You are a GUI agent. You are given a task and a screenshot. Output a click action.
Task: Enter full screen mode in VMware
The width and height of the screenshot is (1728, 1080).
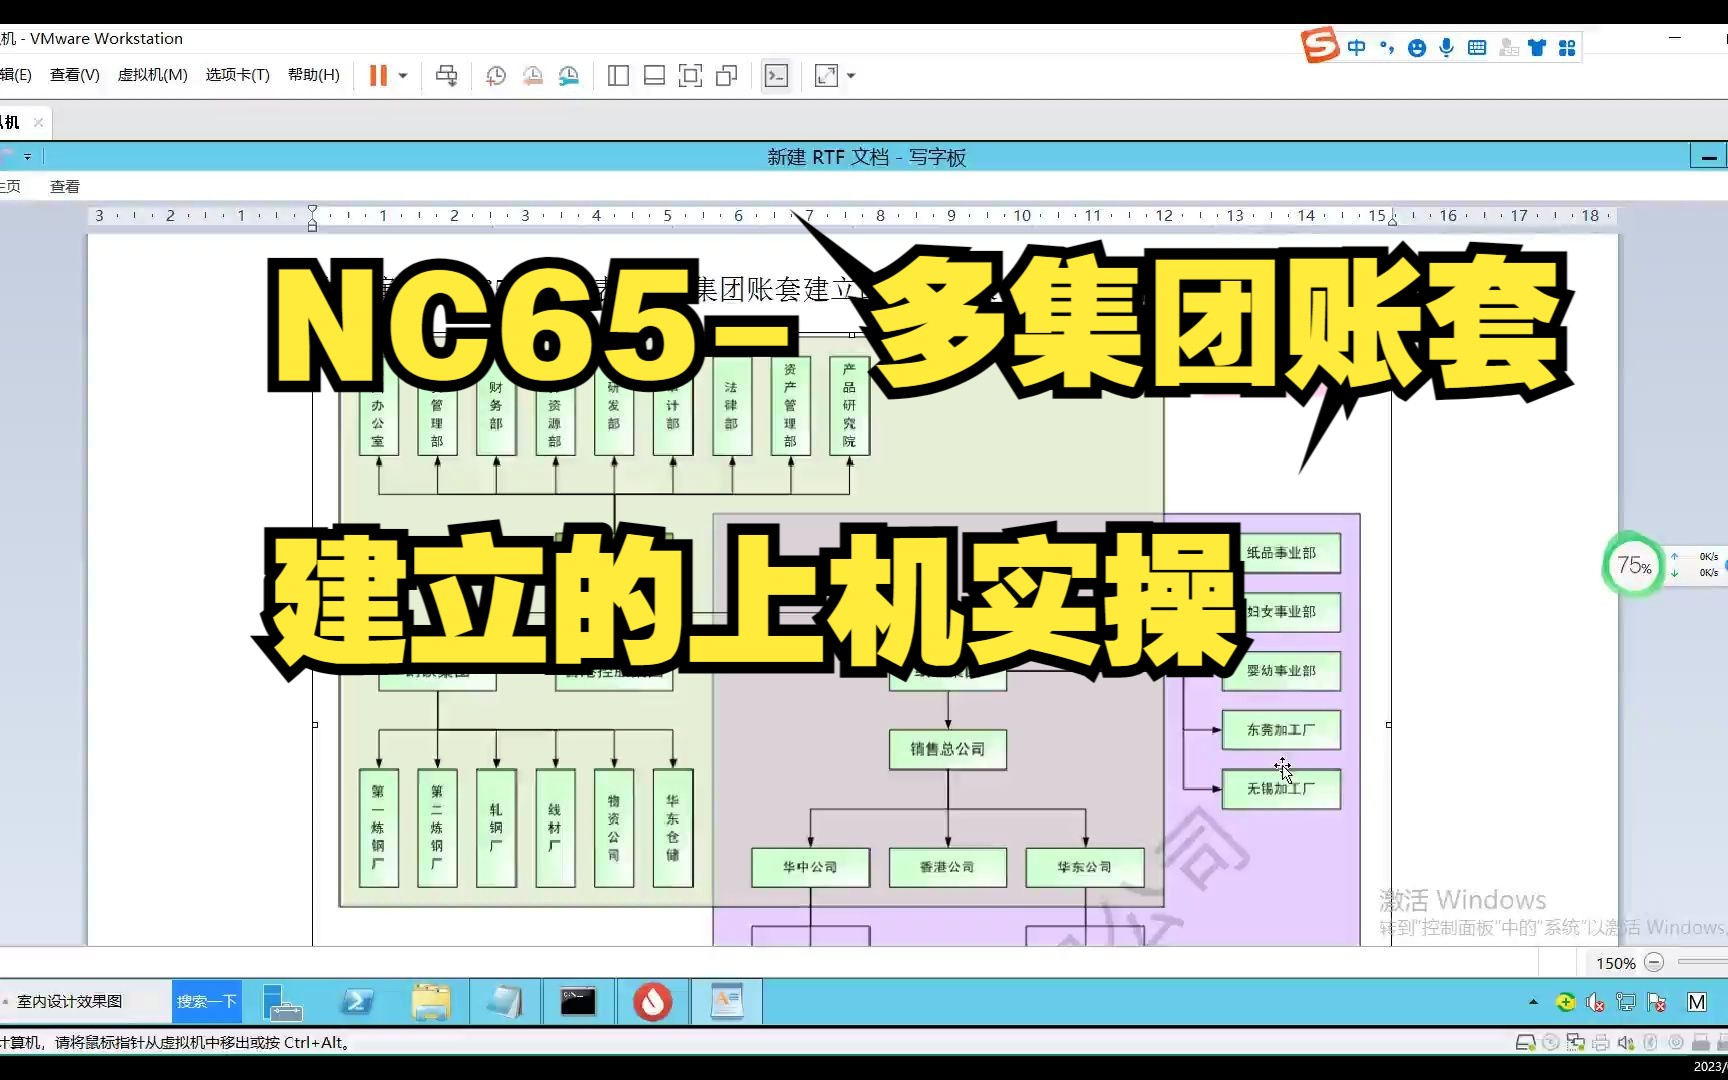(x=690, y=76)
